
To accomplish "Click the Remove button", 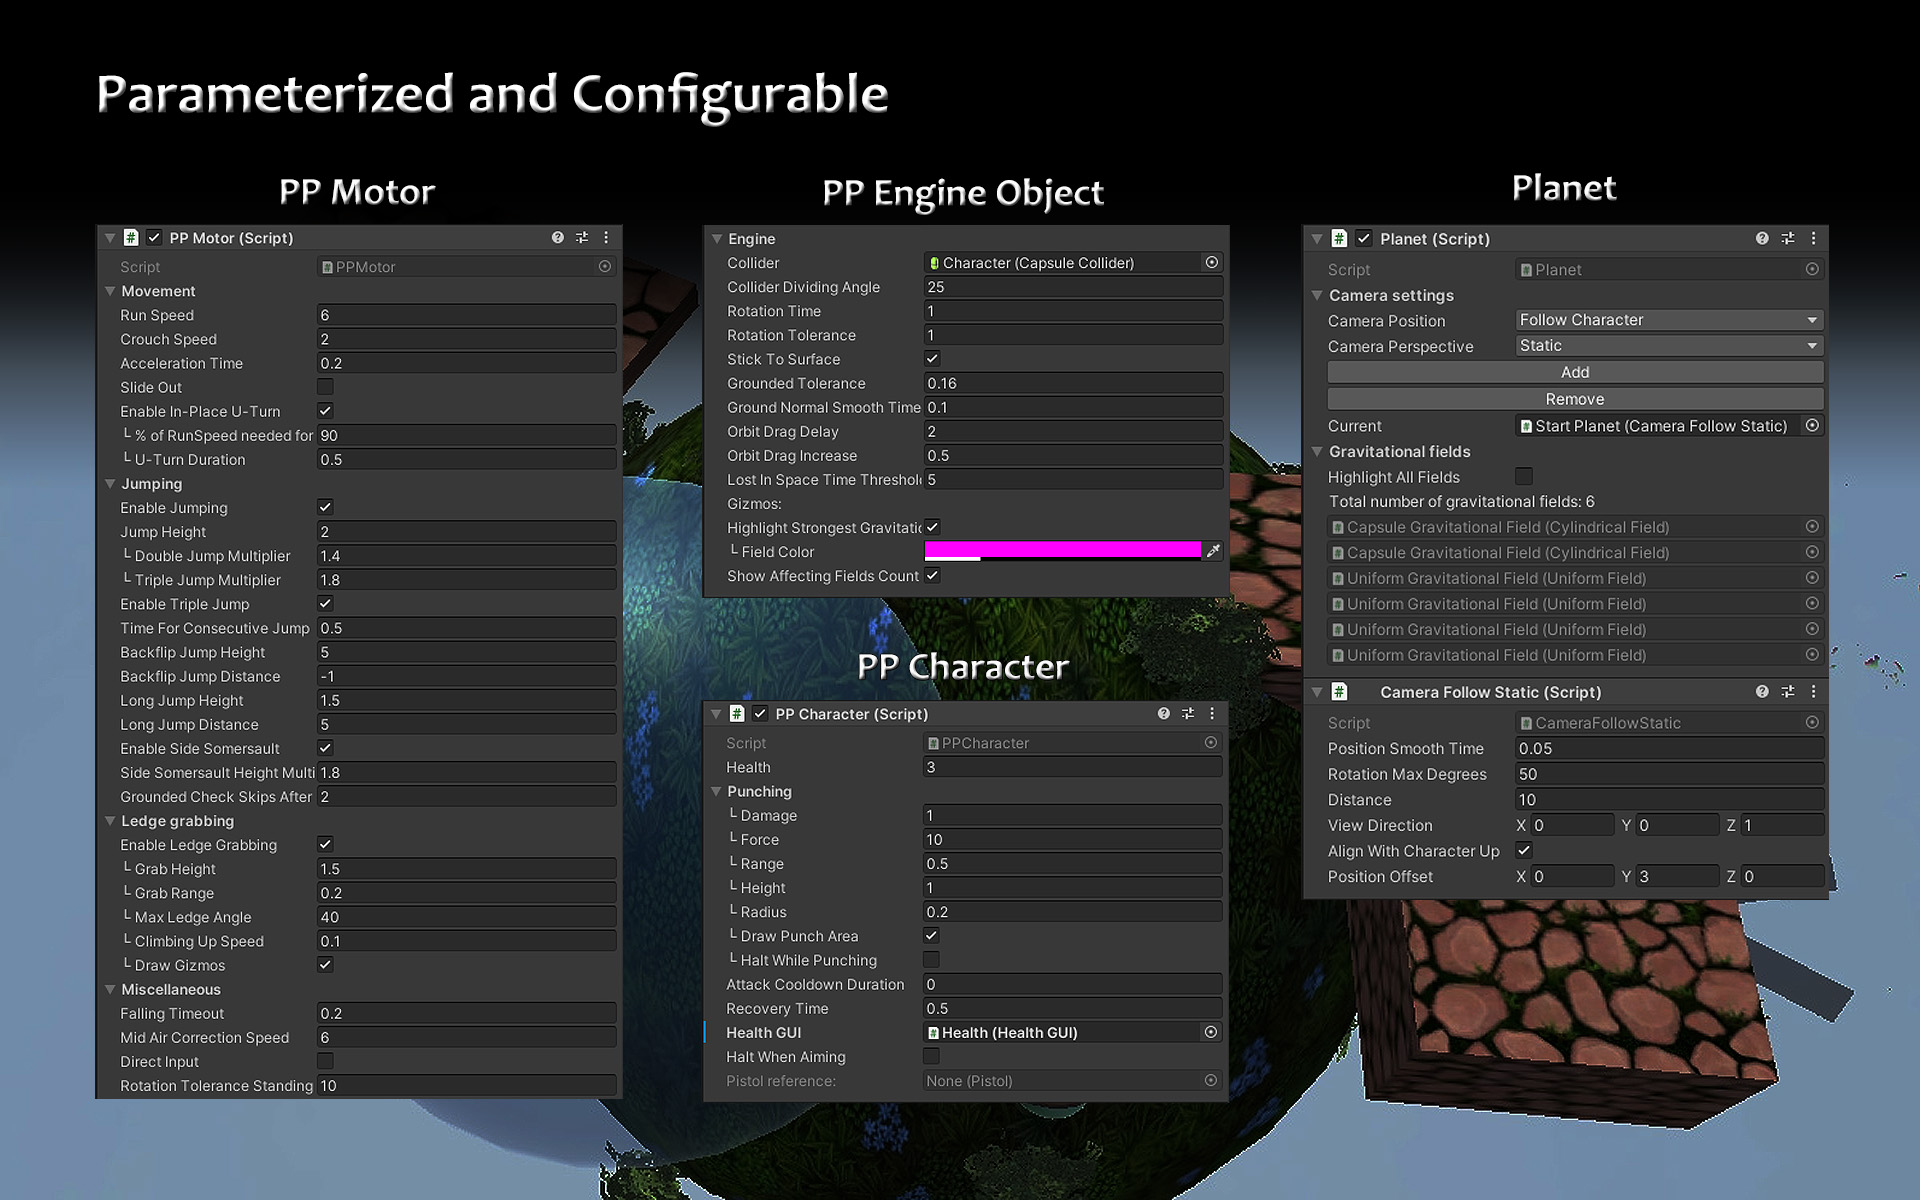I will 1575,399.
